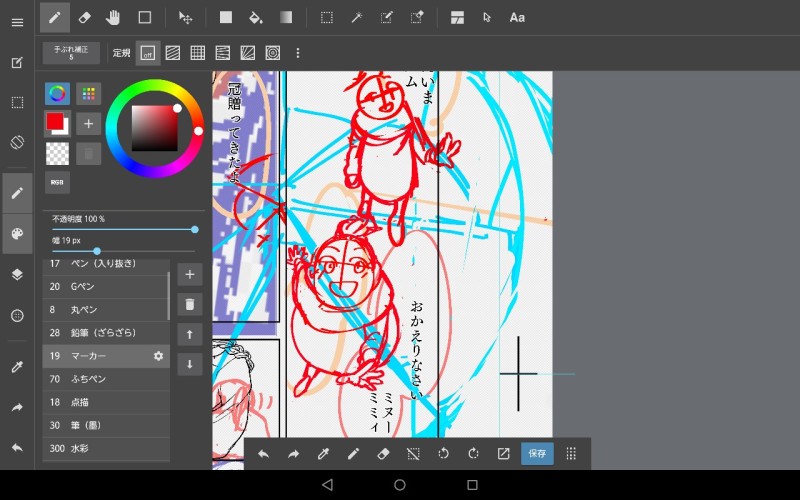Enable grid snap ruler
This screenshot has width=800, height=500.
(198, 53)
